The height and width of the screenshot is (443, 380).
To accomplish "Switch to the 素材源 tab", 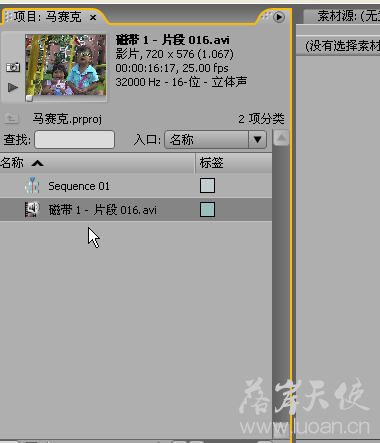I will pos(348,16).
